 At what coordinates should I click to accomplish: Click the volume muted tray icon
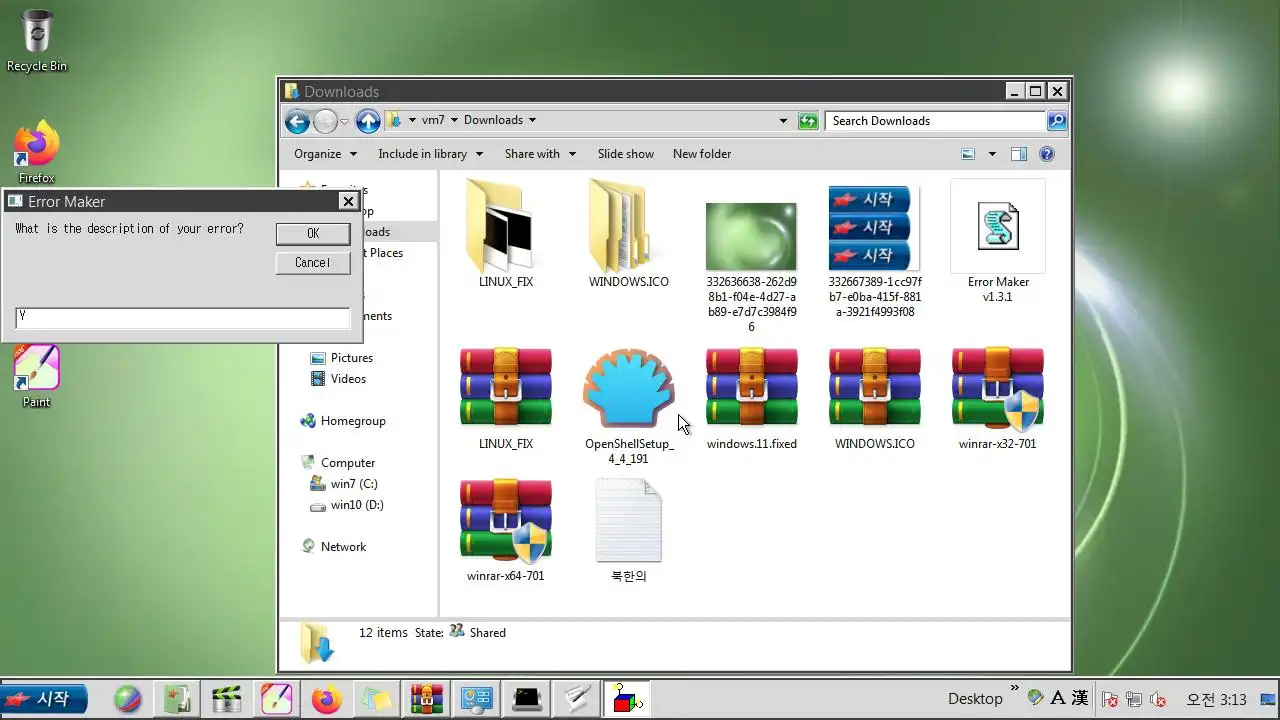coord(1158,699)
